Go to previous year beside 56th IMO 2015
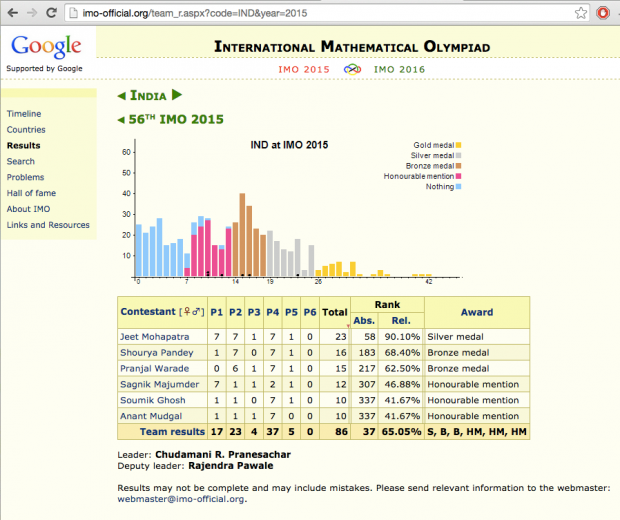The image size is (620, 520). pyautogui.click(x=122, y=120)
